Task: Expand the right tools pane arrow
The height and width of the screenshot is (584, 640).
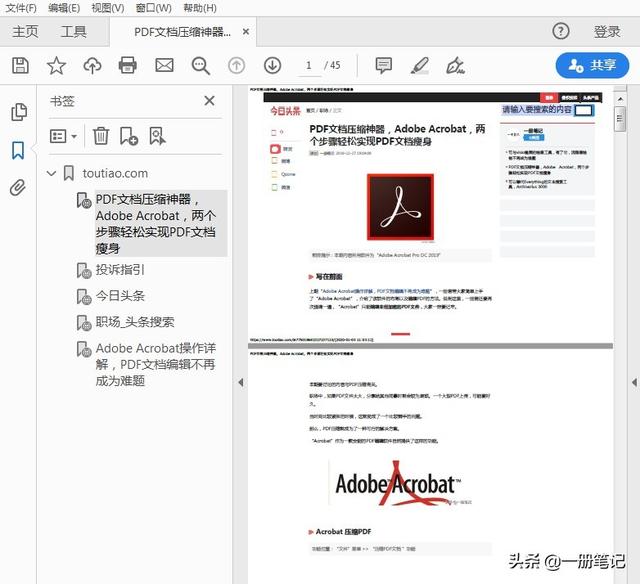Action: coord(634,382)
